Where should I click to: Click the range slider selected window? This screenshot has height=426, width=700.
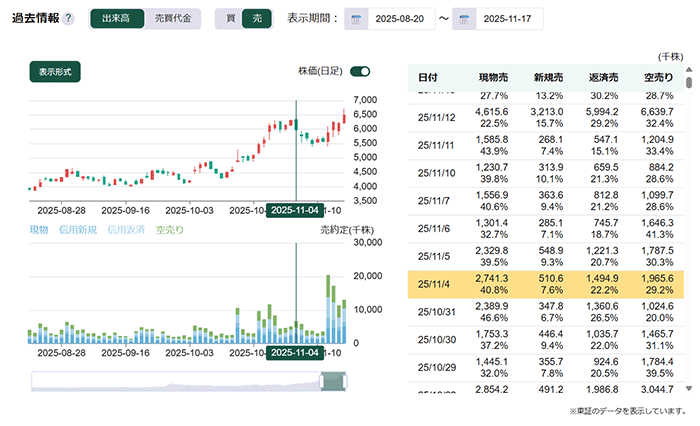[x=333, y=381]
